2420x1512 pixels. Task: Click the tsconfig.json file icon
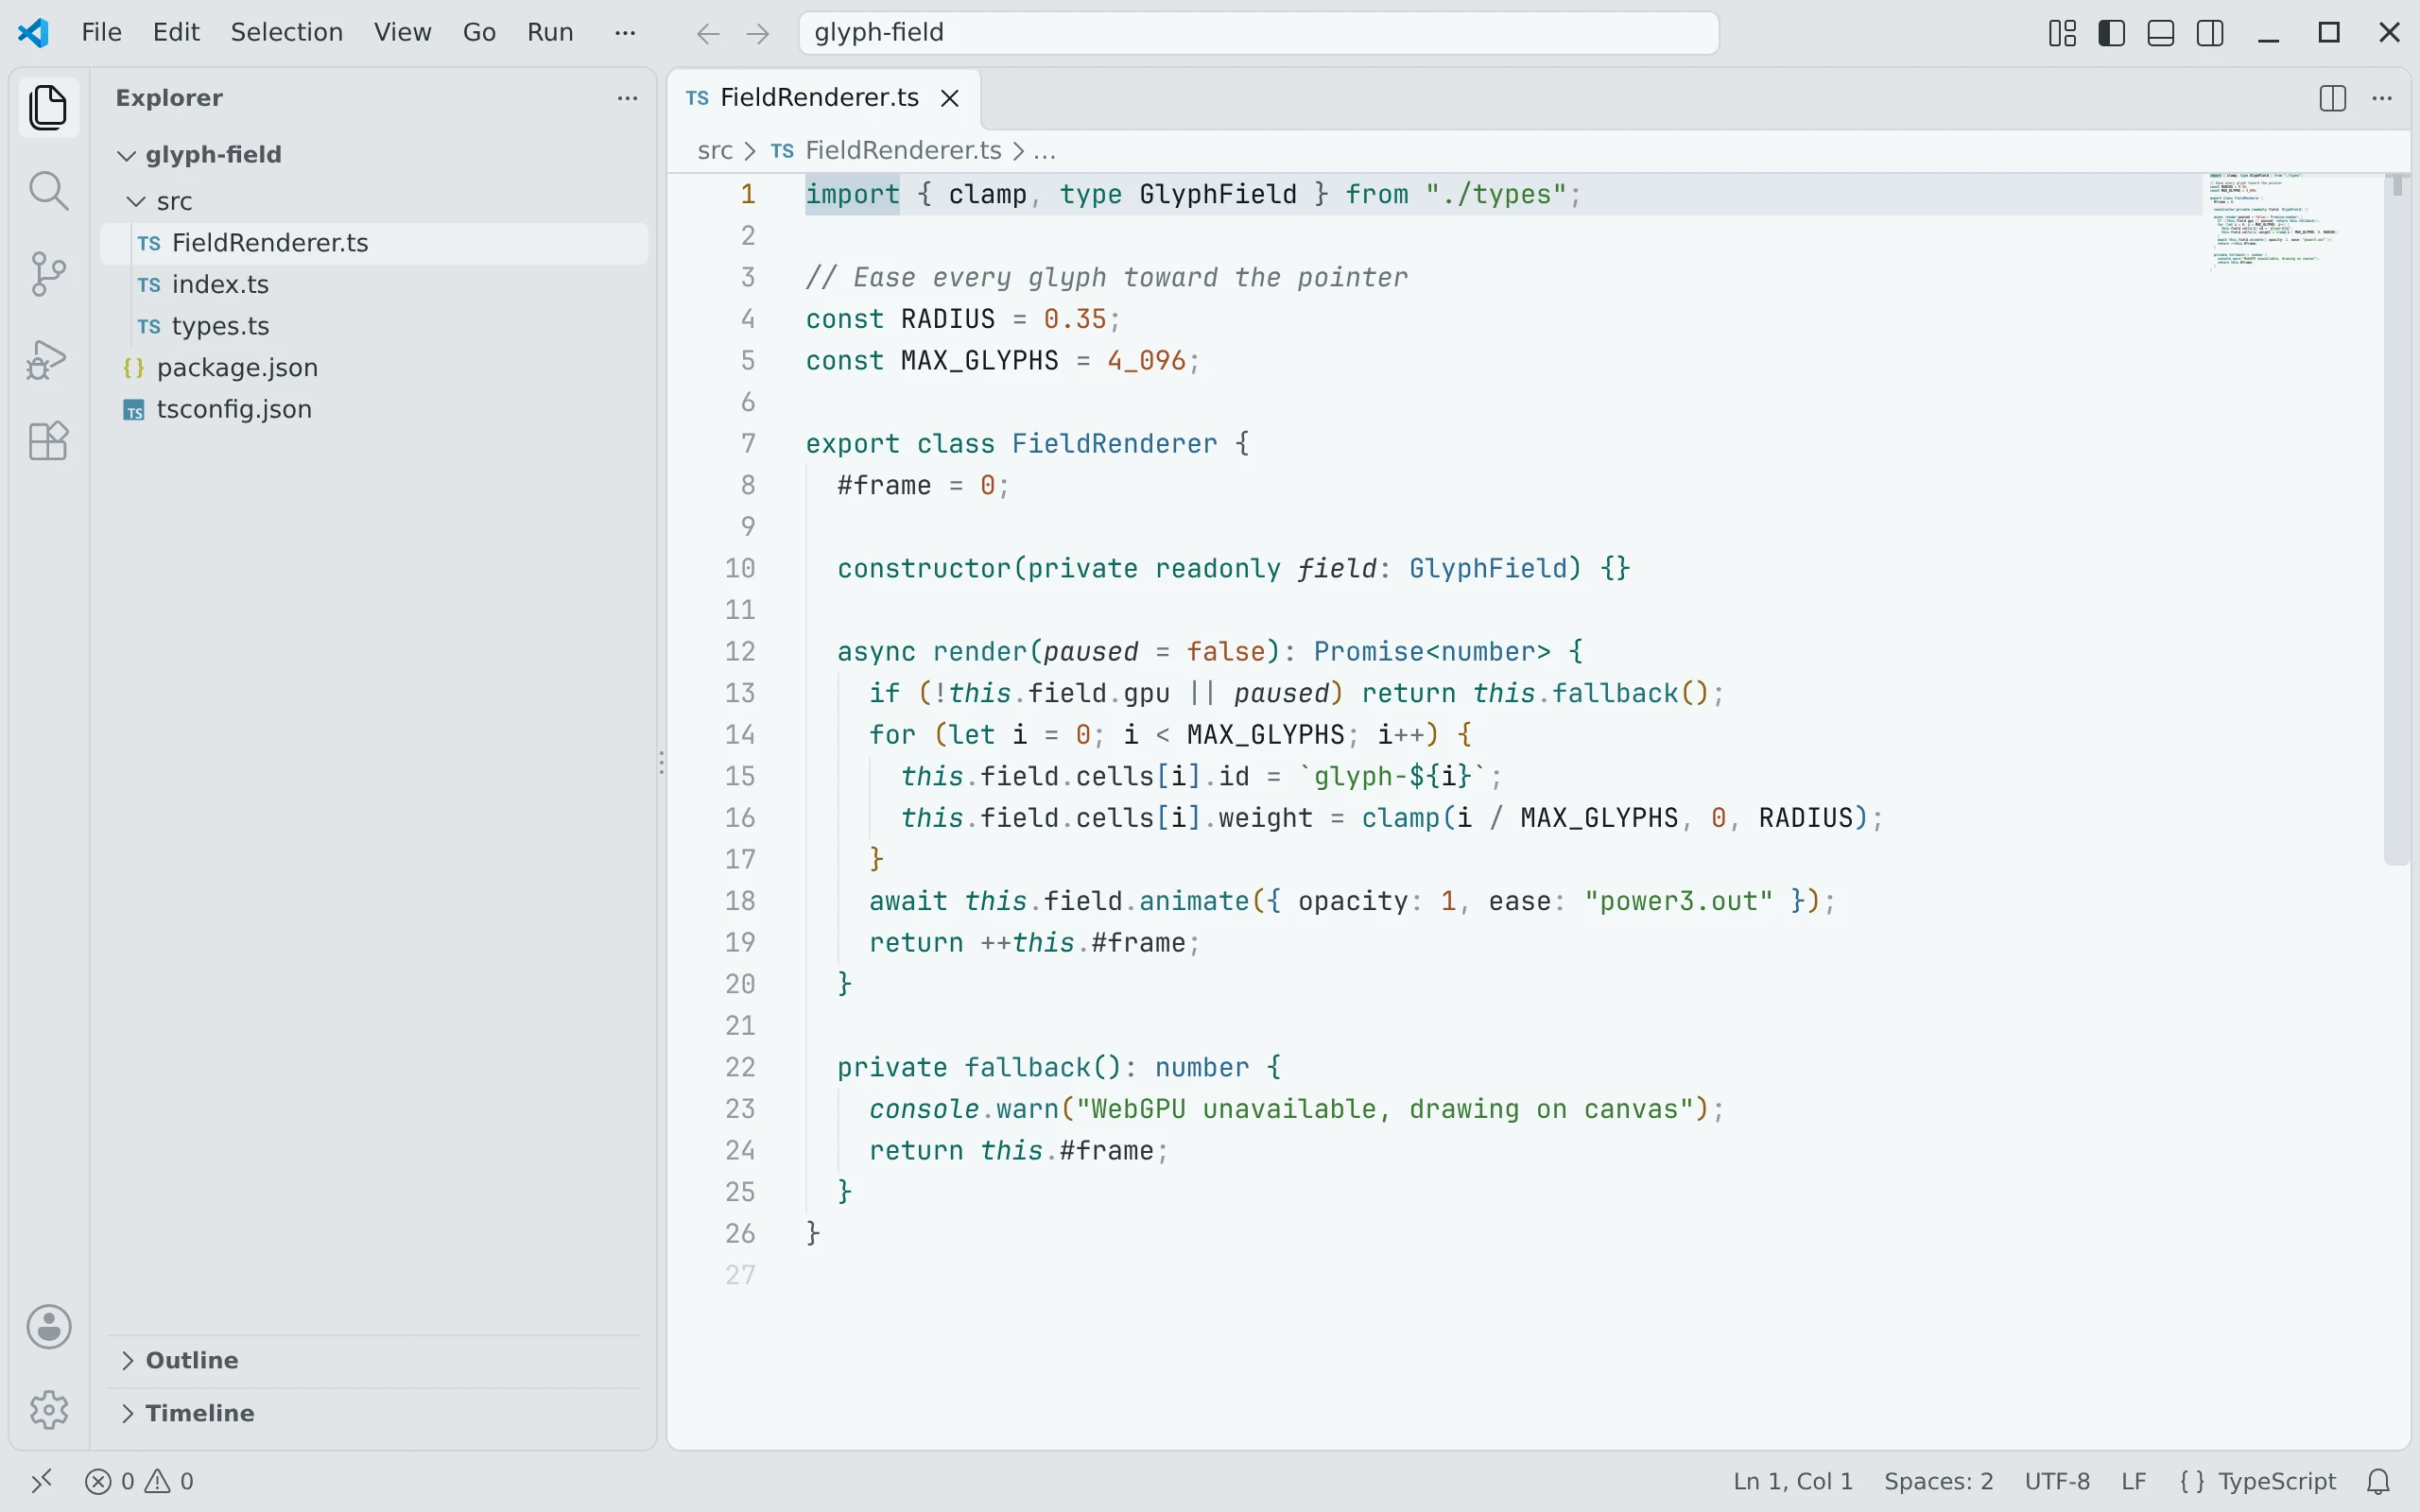(133, 410)
